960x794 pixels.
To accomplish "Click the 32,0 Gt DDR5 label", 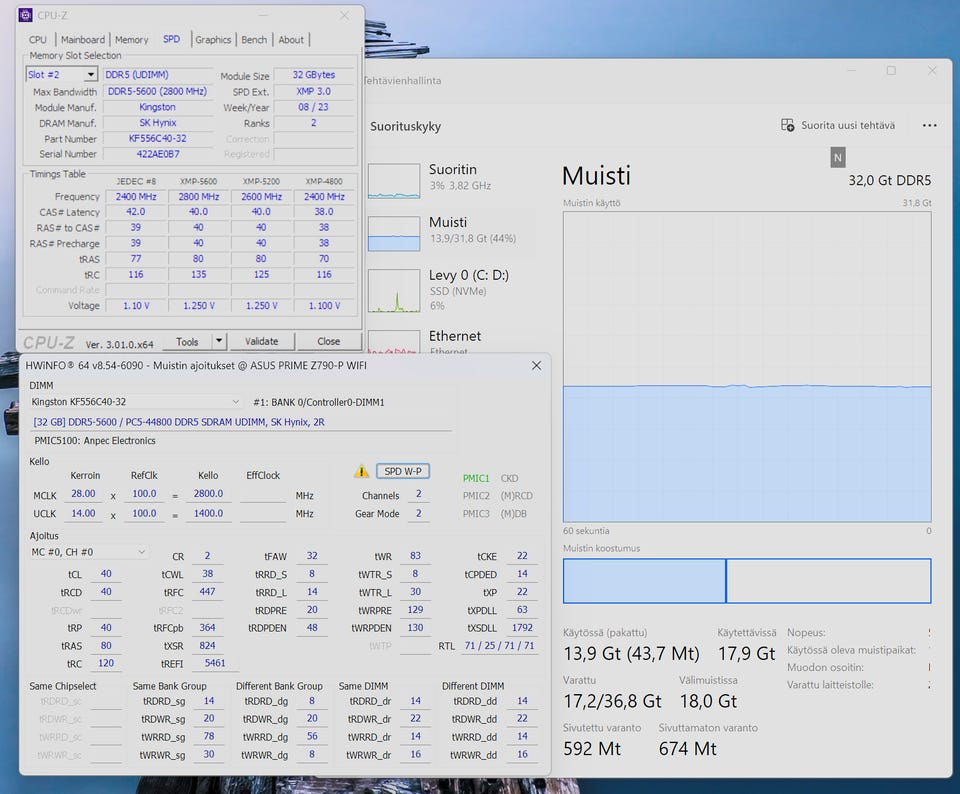I will tap(890, 181).
